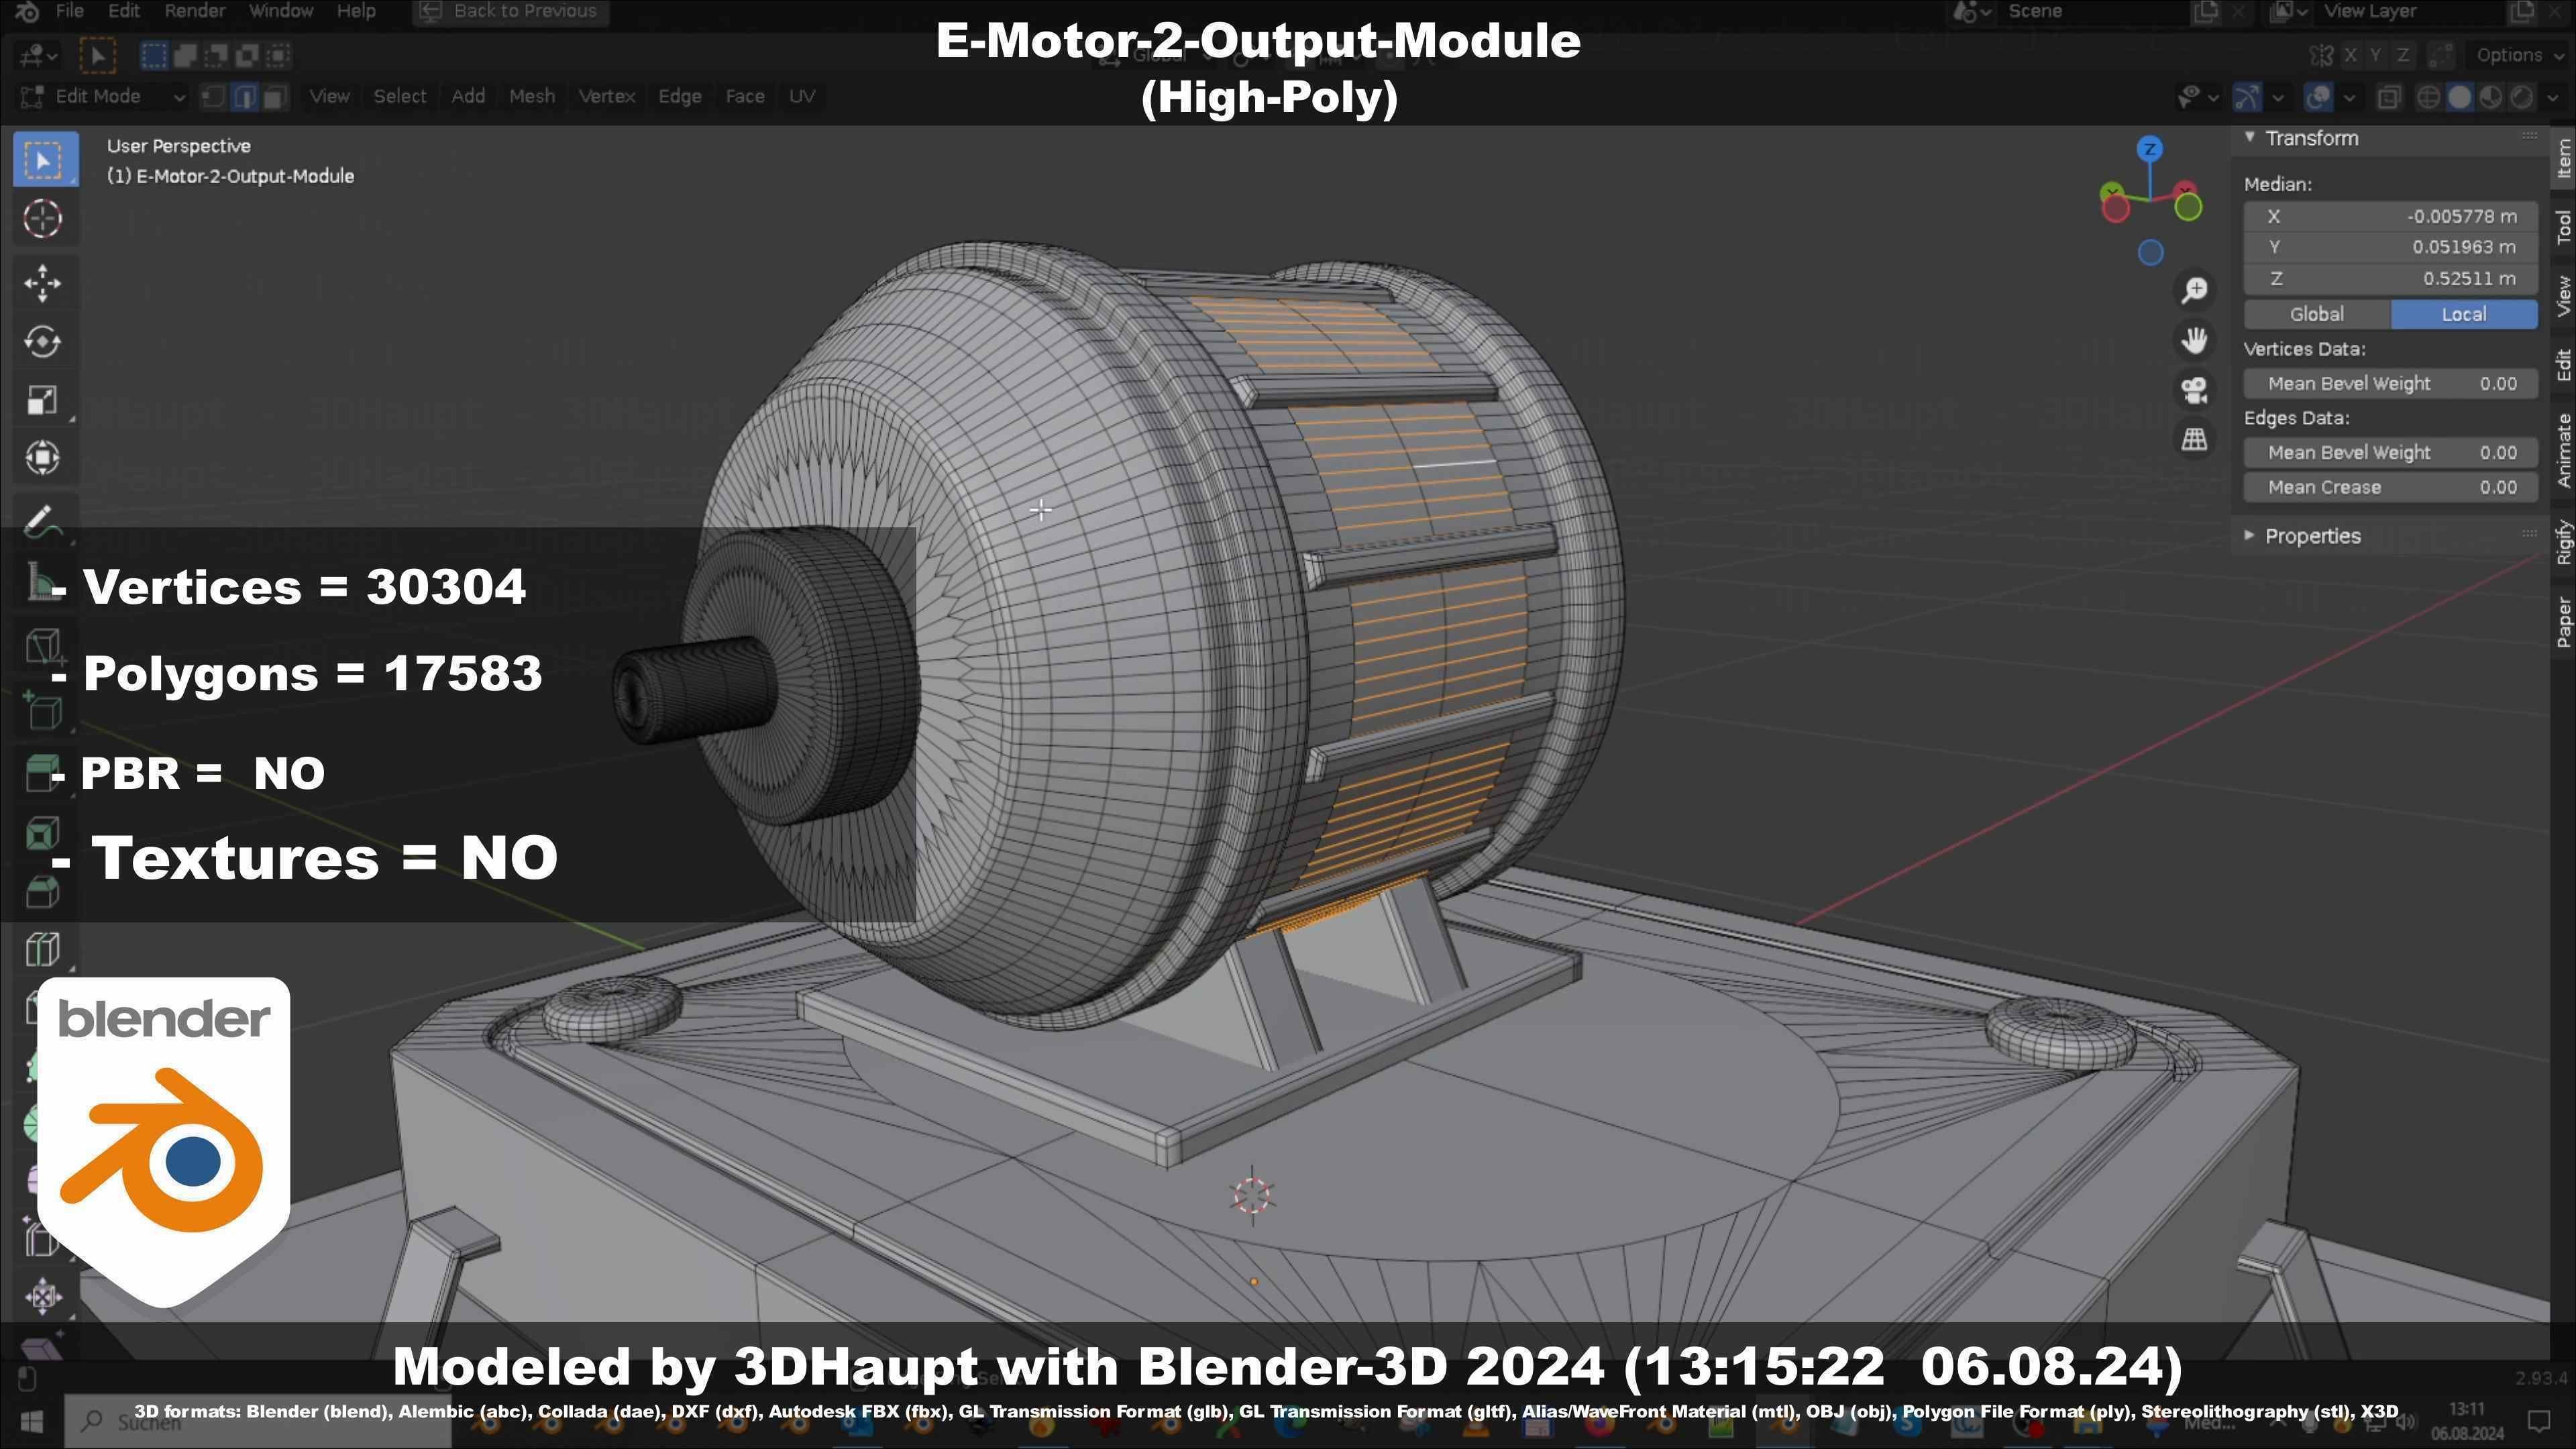The image size is (2576, 1449).
Task: Open the File menu
Action: (69, 11)
